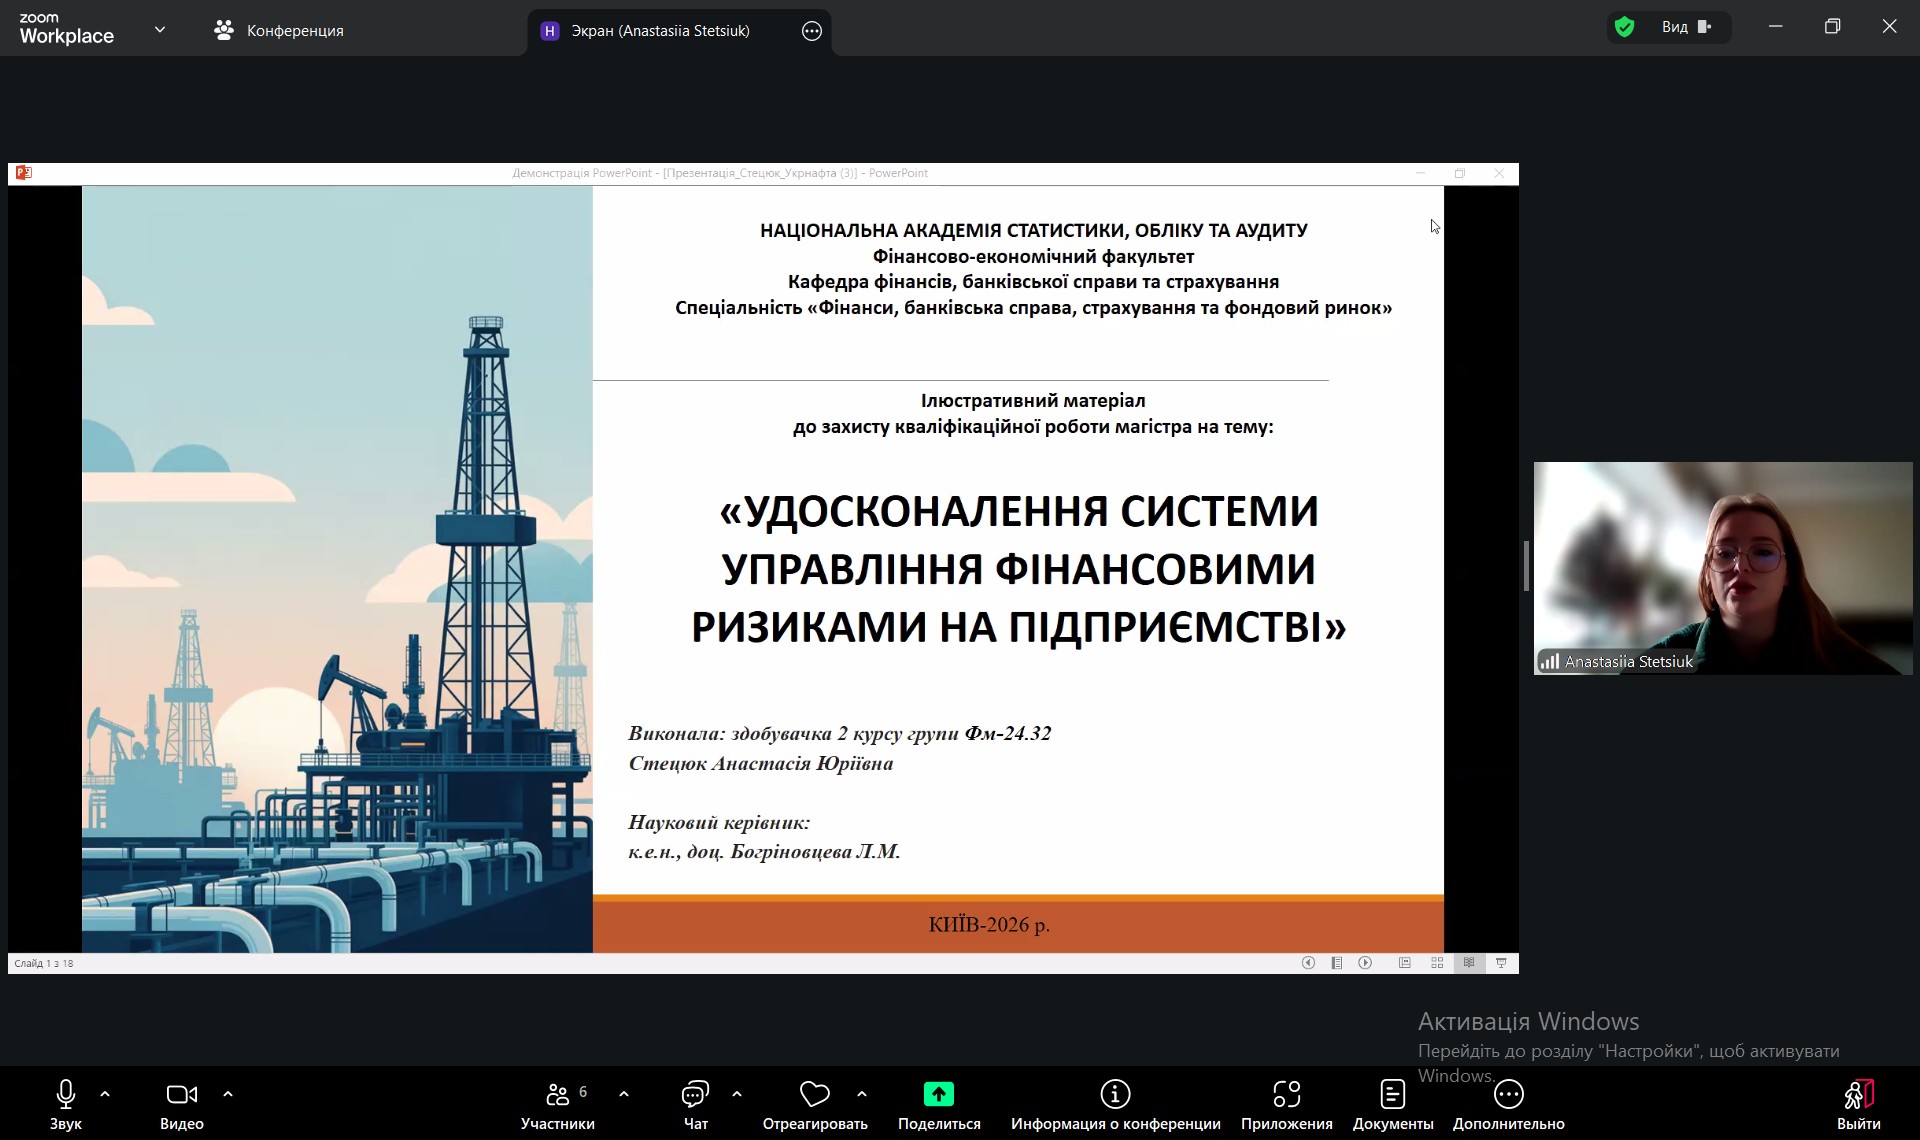
Task: Mute microphone with Звук icon
Action: point(66,1095)
